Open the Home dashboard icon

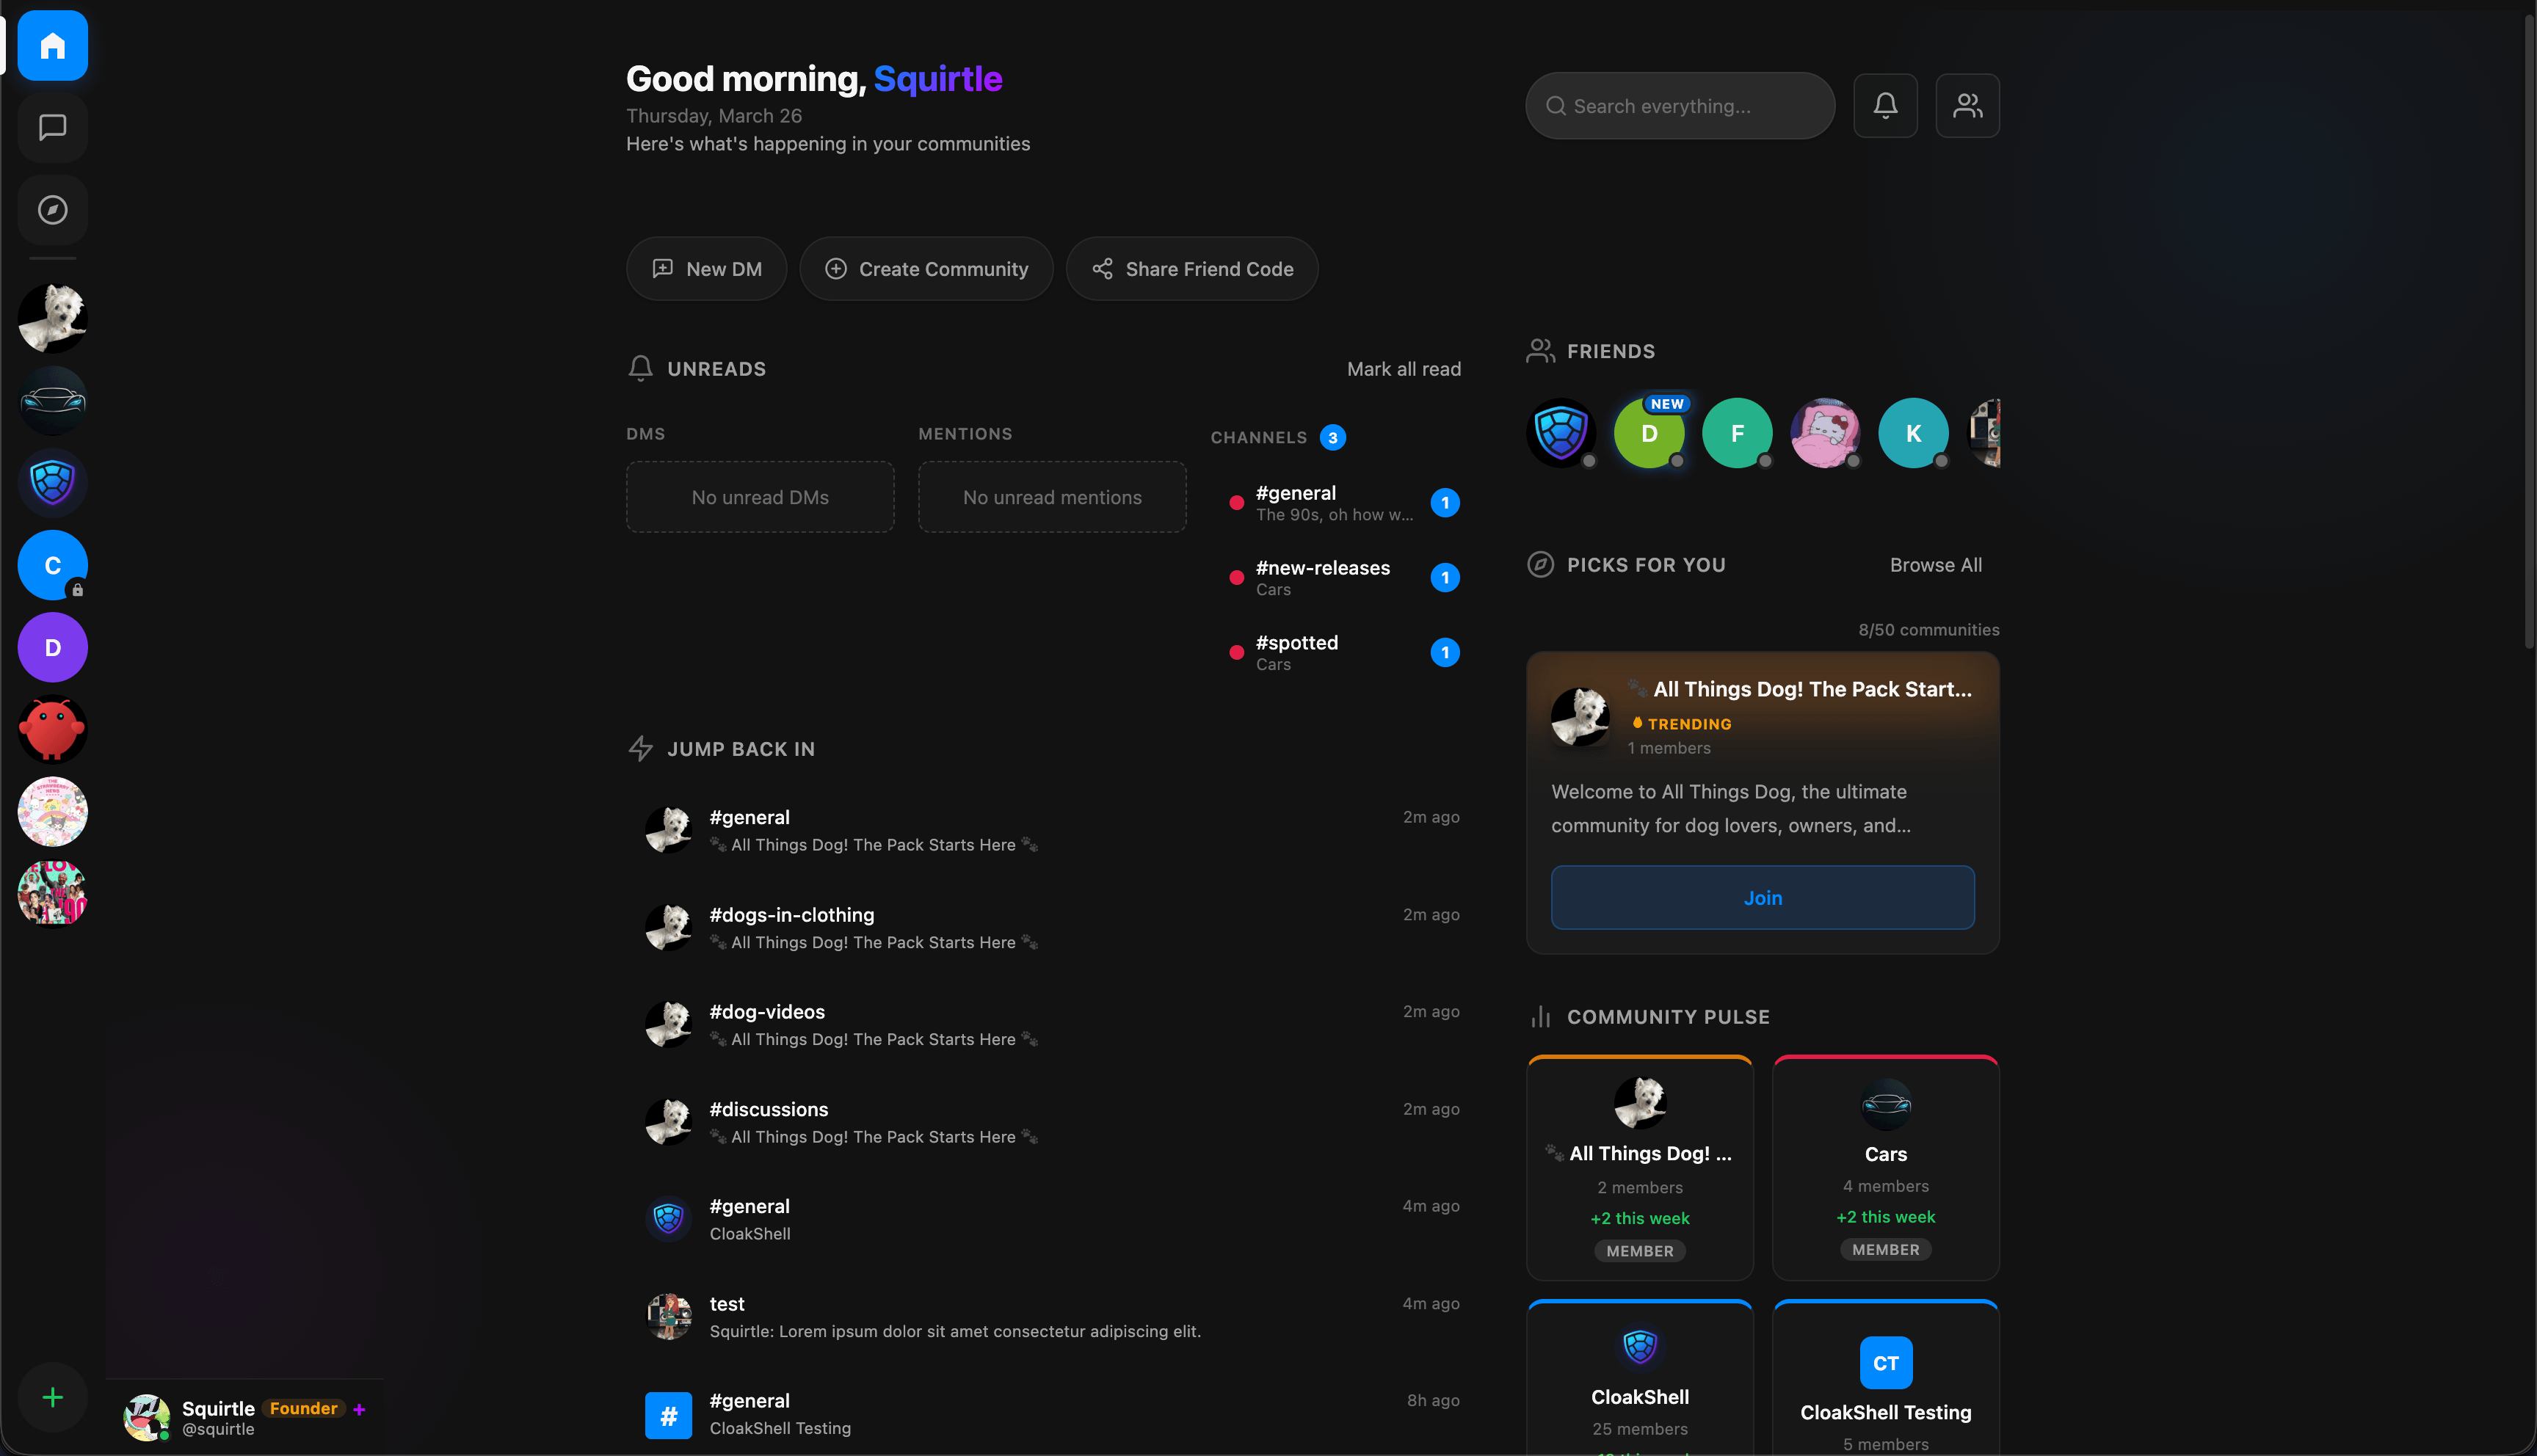pyautogui.click(x=52, y=45)
